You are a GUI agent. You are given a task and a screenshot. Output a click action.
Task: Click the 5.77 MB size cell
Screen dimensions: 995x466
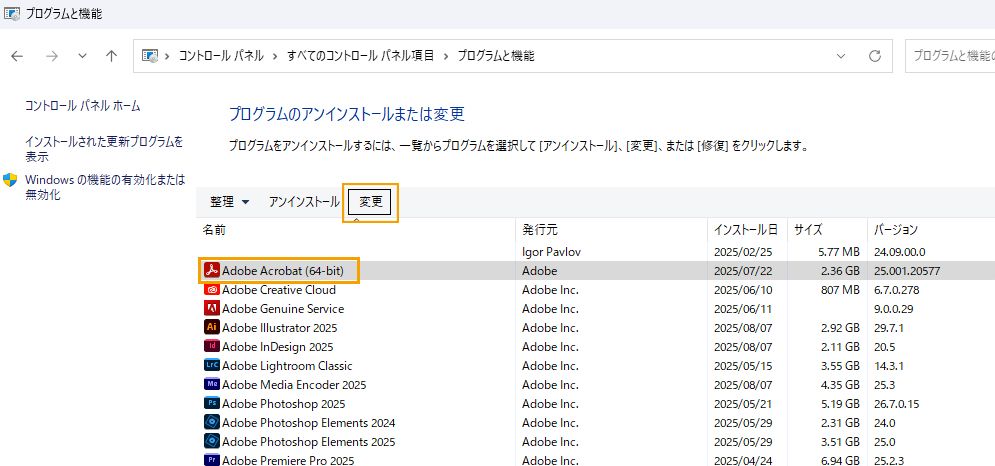pyautogui.click(x=839, y=252)
